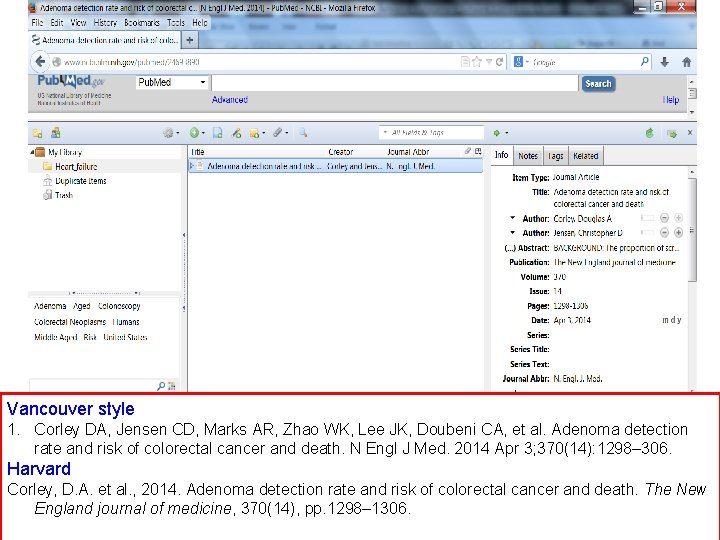Select Duplicate Items in library

tap(80, 181)
